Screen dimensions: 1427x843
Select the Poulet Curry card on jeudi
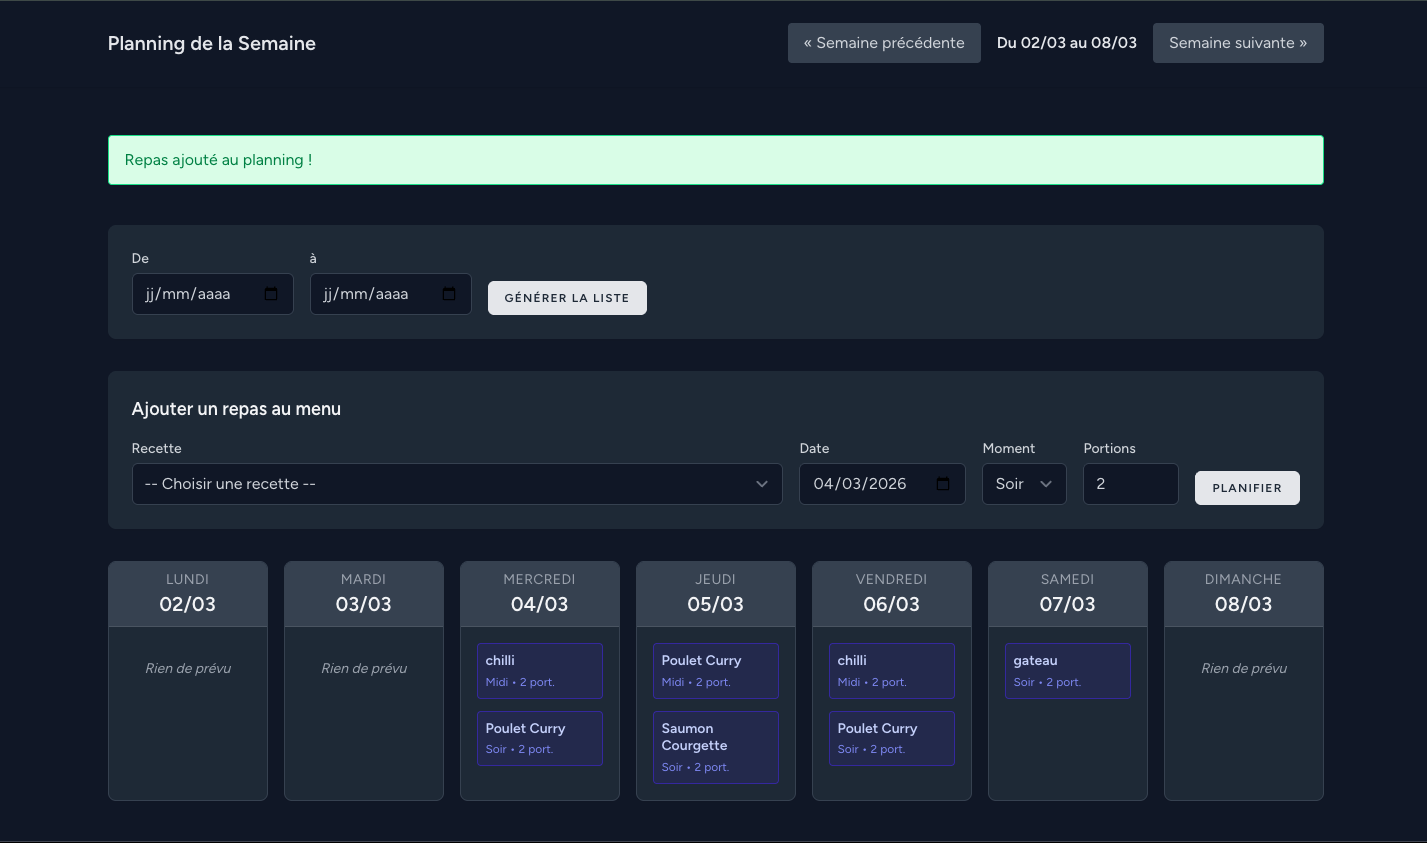[715, 670]
